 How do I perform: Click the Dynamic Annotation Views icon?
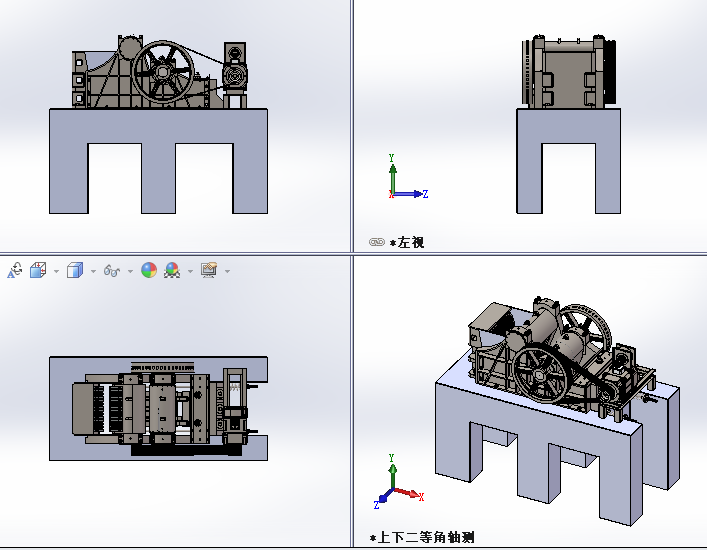(x=15, y=271)
